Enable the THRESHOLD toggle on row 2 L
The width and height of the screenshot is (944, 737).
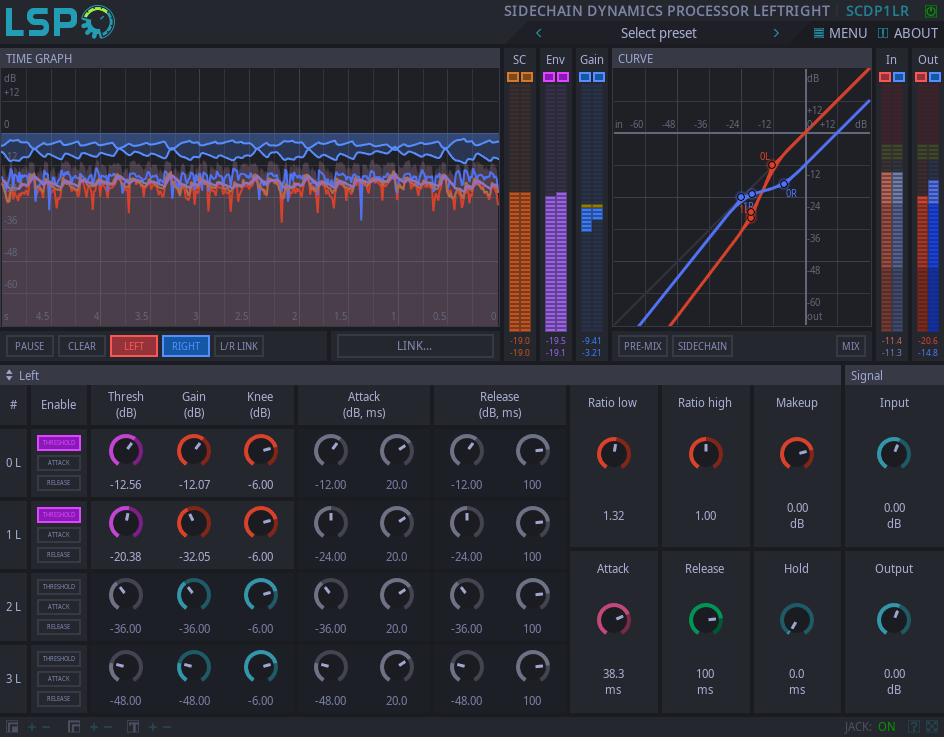tap(58, 586)
